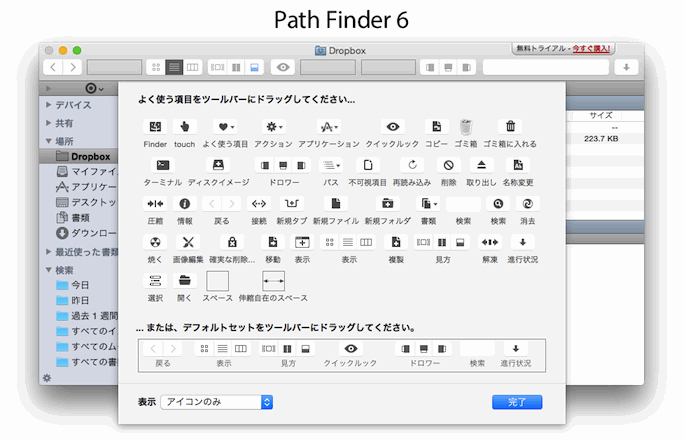
Task: Select the ターミナル terminal icon
Action: pos(163,165)
